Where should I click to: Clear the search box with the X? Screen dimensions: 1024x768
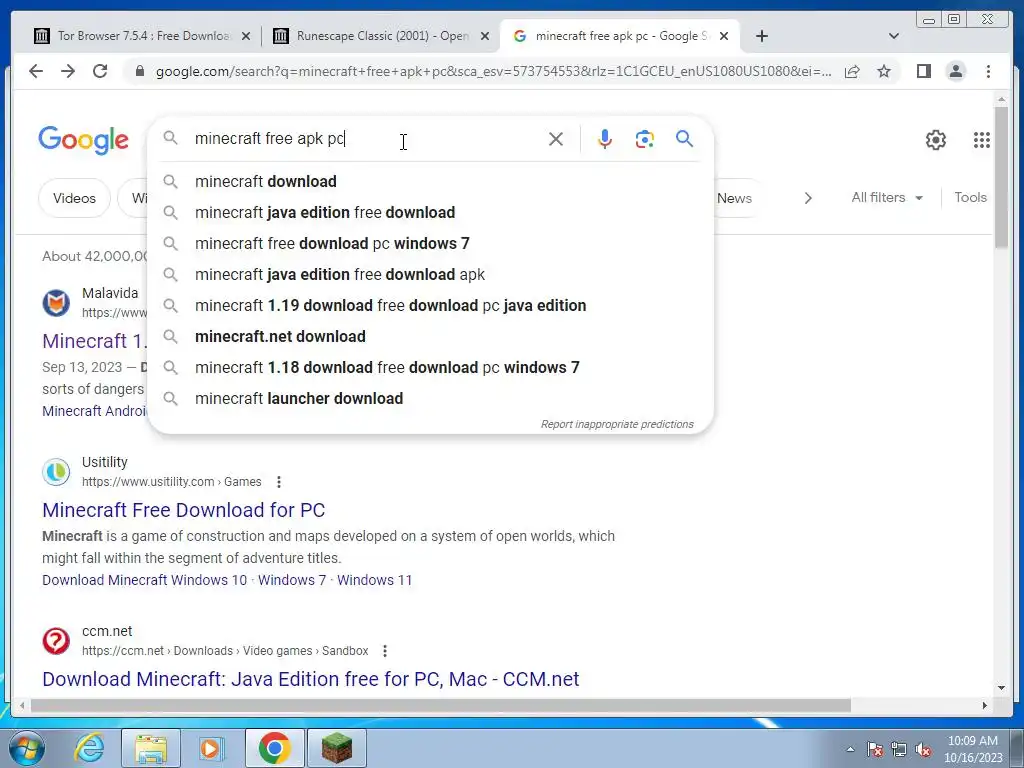click(x=556, y=139)
